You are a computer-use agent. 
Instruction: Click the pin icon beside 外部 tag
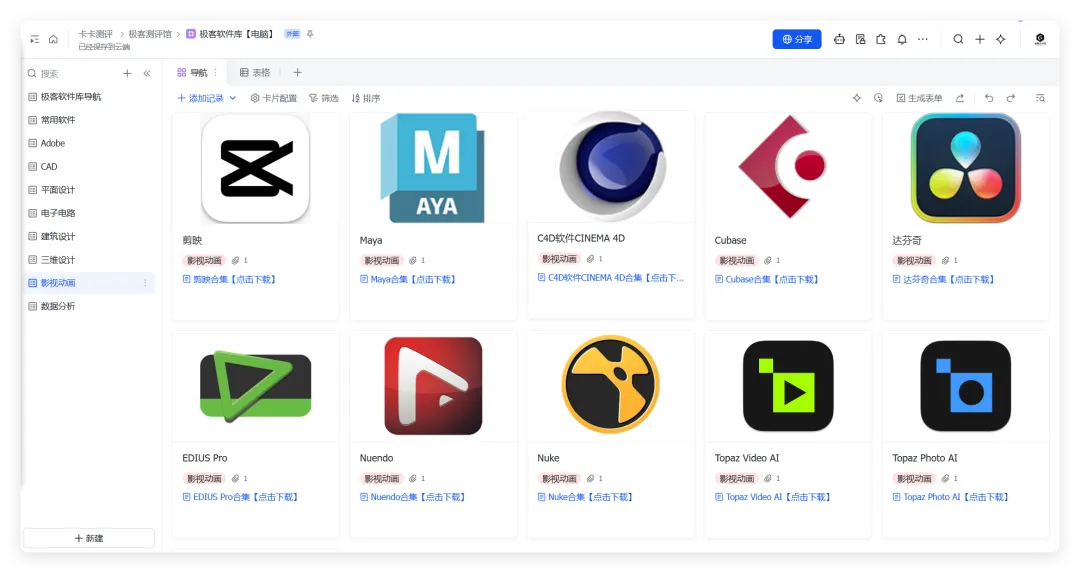(310, 34)
